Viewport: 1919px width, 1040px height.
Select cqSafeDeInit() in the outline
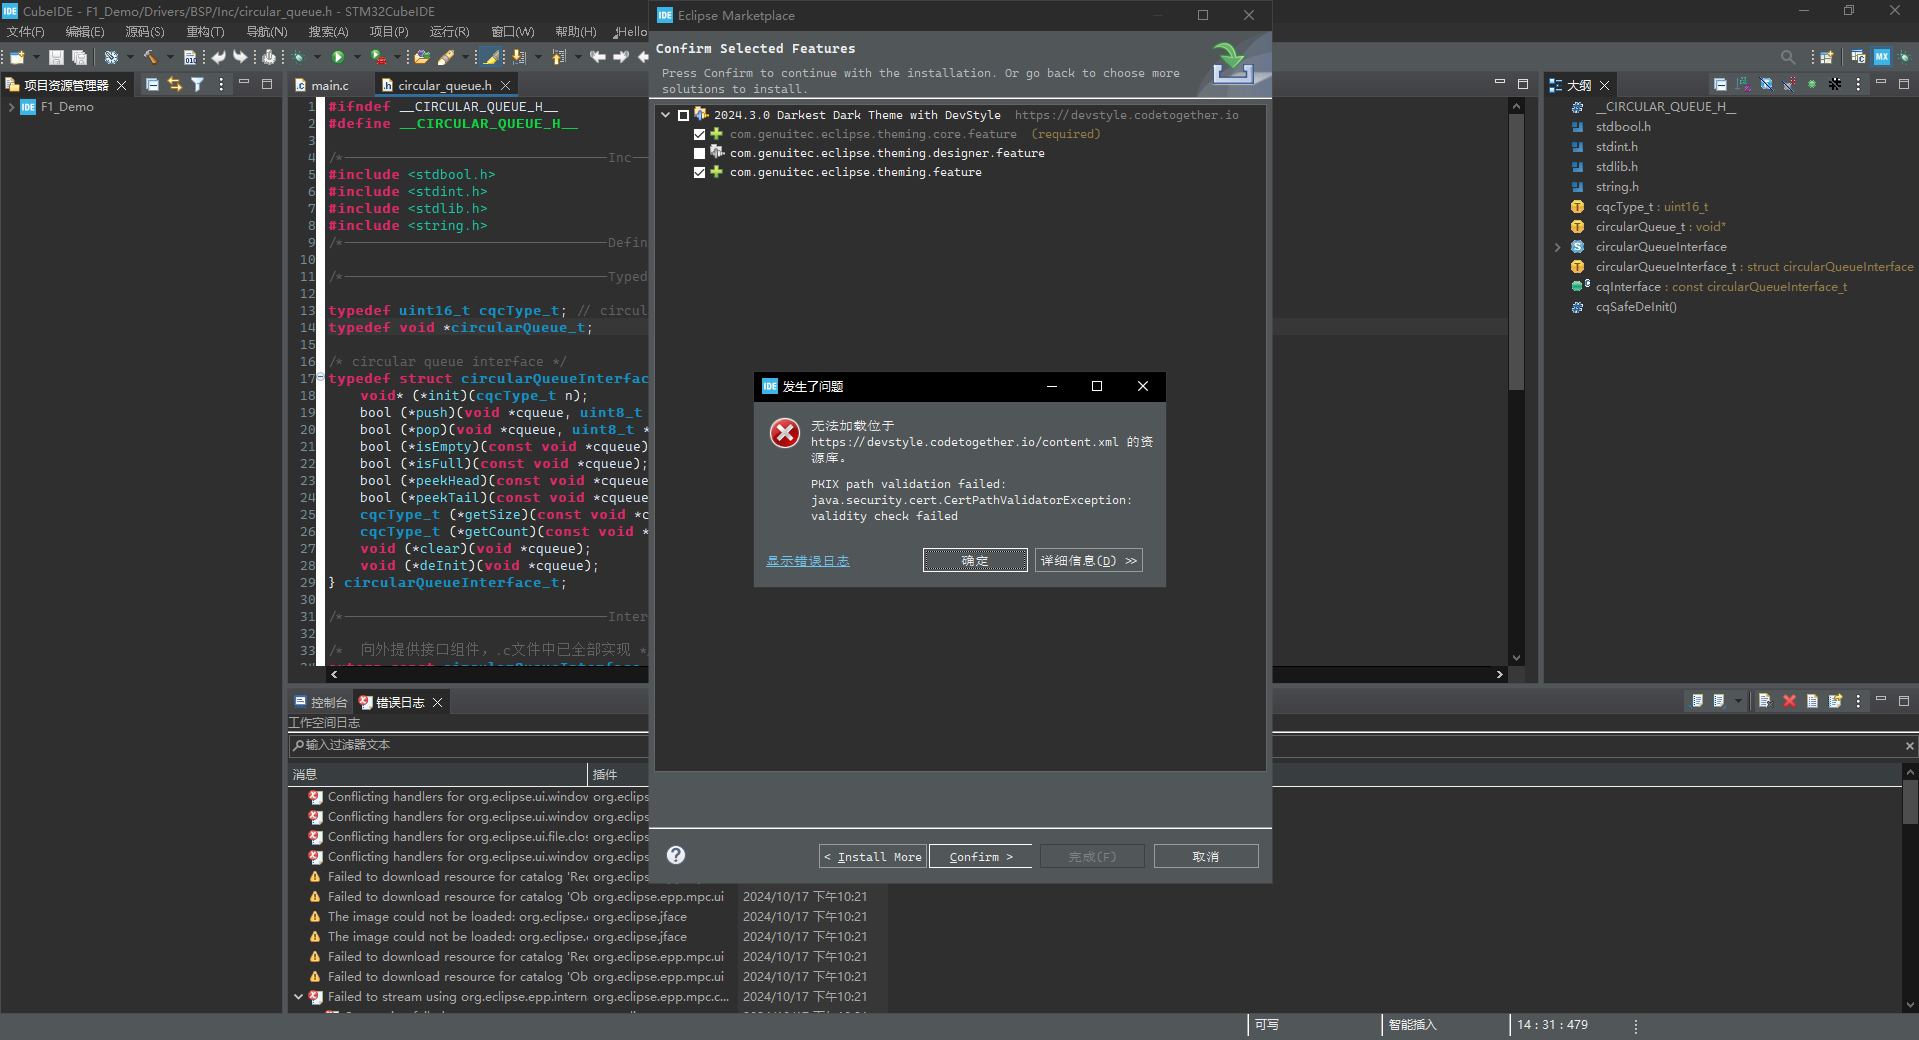click(1636, 307)
